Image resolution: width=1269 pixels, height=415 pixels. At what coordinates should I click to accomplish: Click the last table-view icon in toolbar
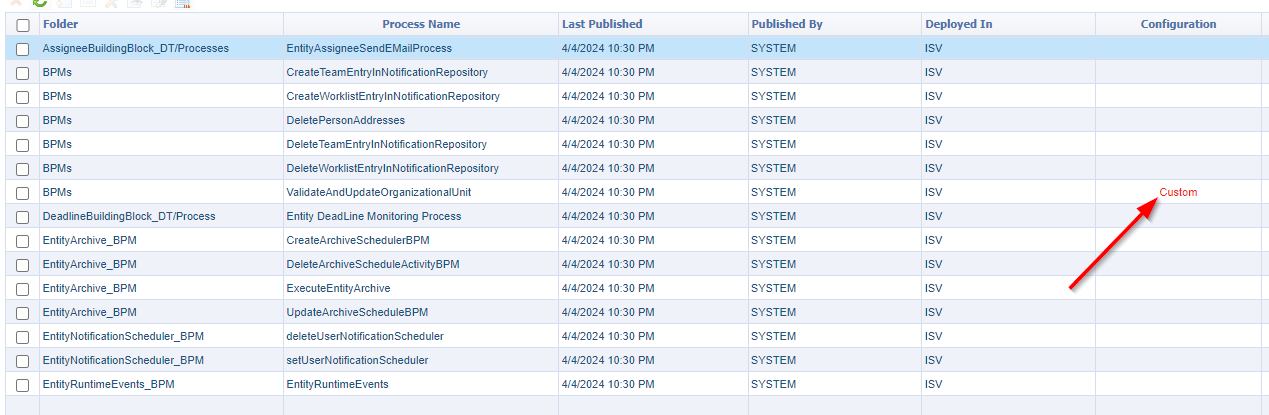pos(182,3)
